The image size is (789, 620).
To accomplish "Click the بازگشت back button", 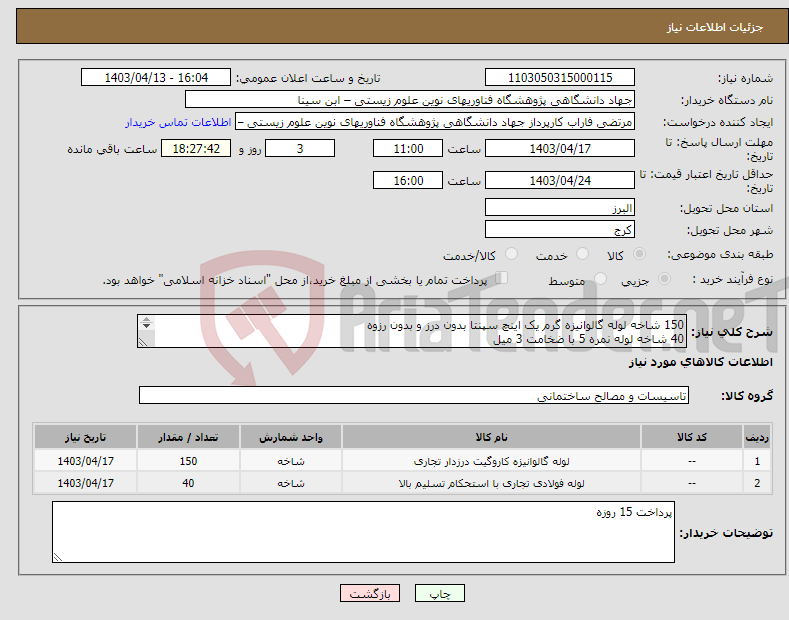I will 370,593.
